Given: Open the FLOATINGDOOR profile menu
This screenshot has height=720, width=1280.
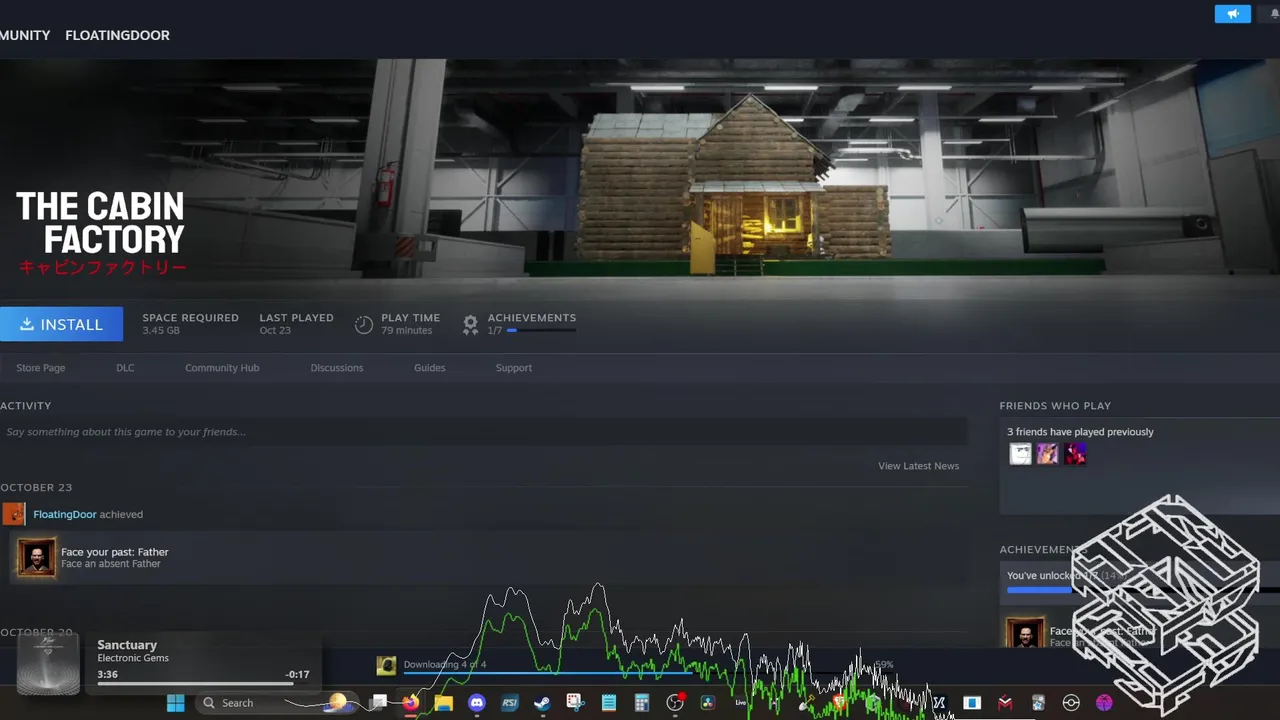Looking at the screenshot, I should point(117,35).
